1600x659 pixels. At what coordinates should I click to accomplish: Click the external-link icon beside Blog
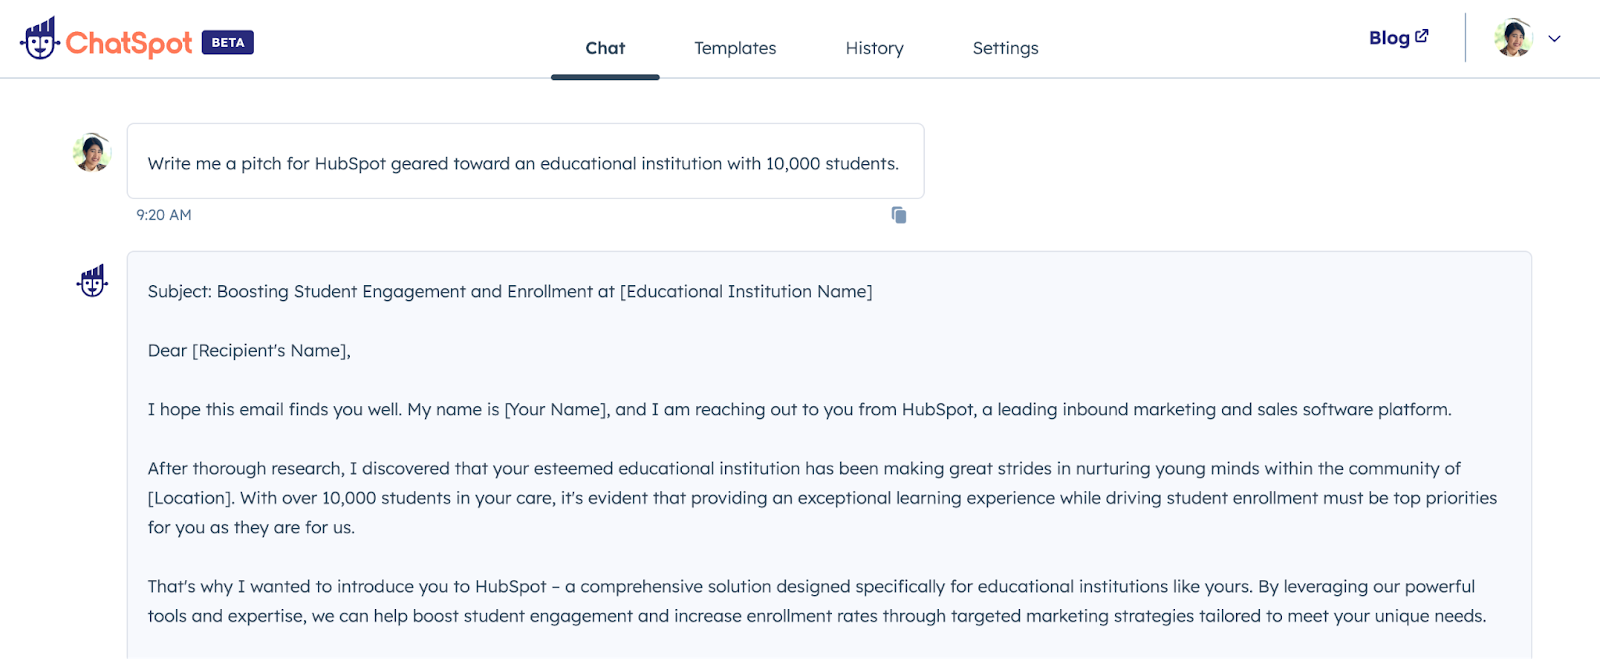pos(1422,36)
